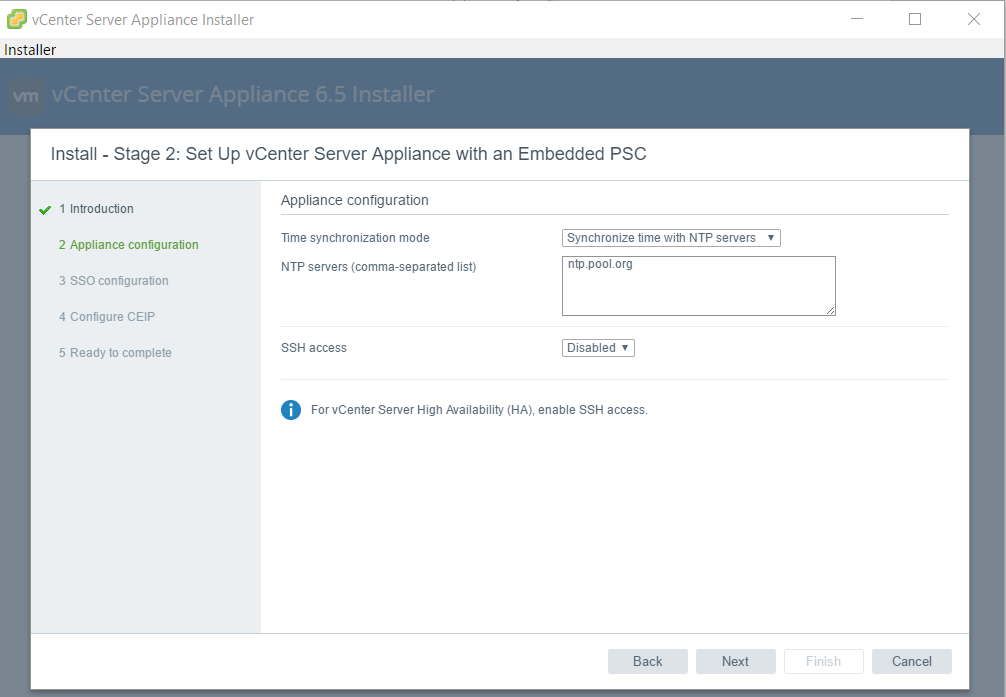Select step 3 SSO configuration

point(114,280)
